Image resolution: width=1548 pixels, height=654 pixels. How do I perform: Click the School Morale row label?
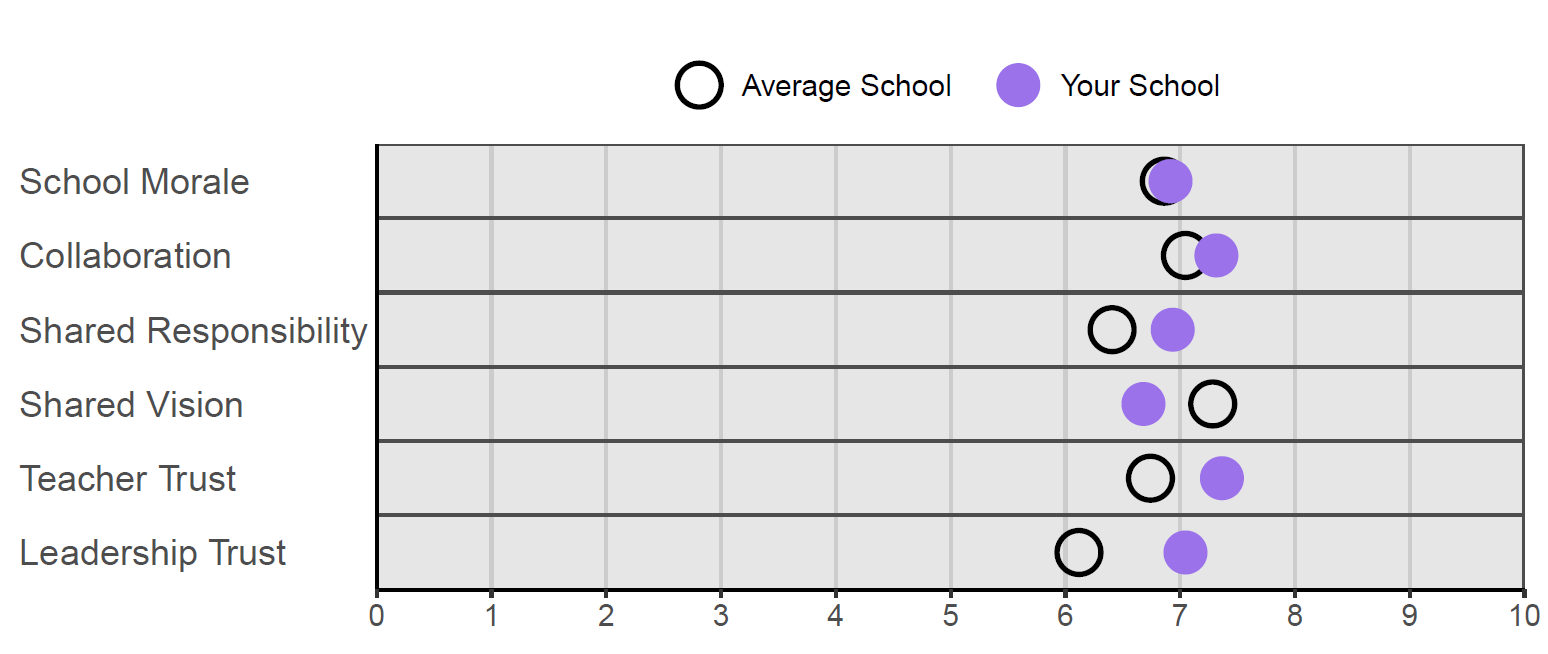pos(134,182)
